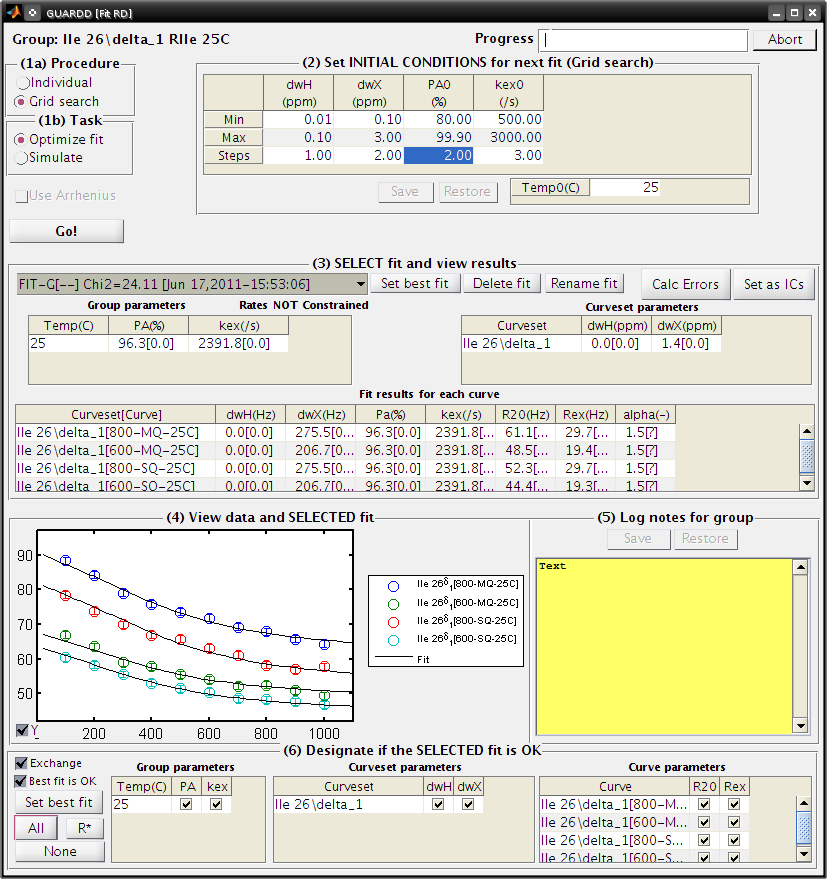827x879 pixels.
Task: Select the 800-SQ-25C fit results row
Action: [x=345, y=468]
